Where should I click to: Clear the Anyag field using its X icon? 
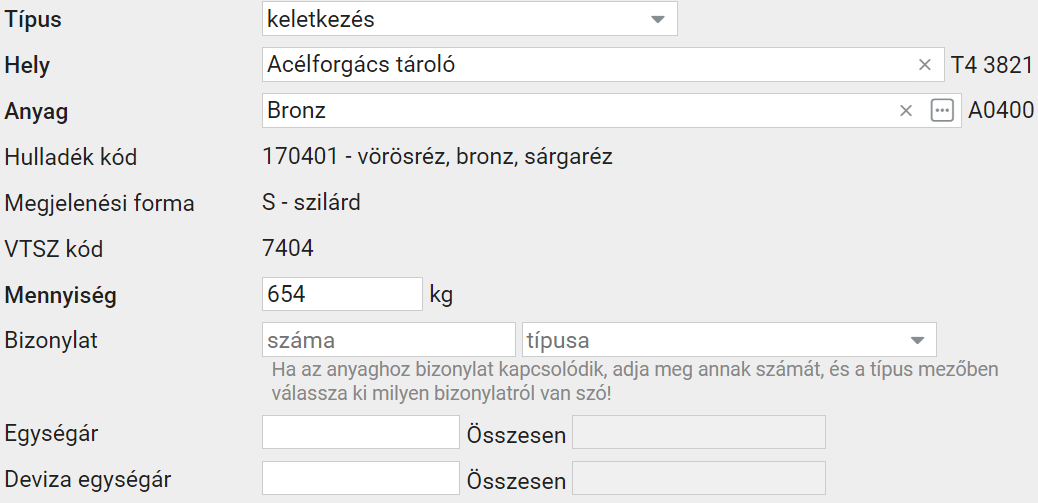click(906, 111)
